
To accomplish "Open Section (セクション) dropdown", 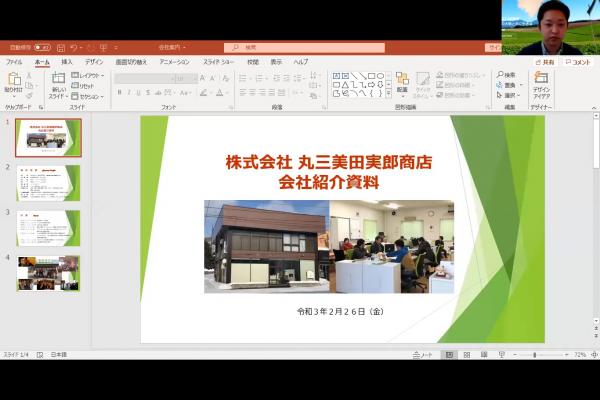I will tap(88, 96).
